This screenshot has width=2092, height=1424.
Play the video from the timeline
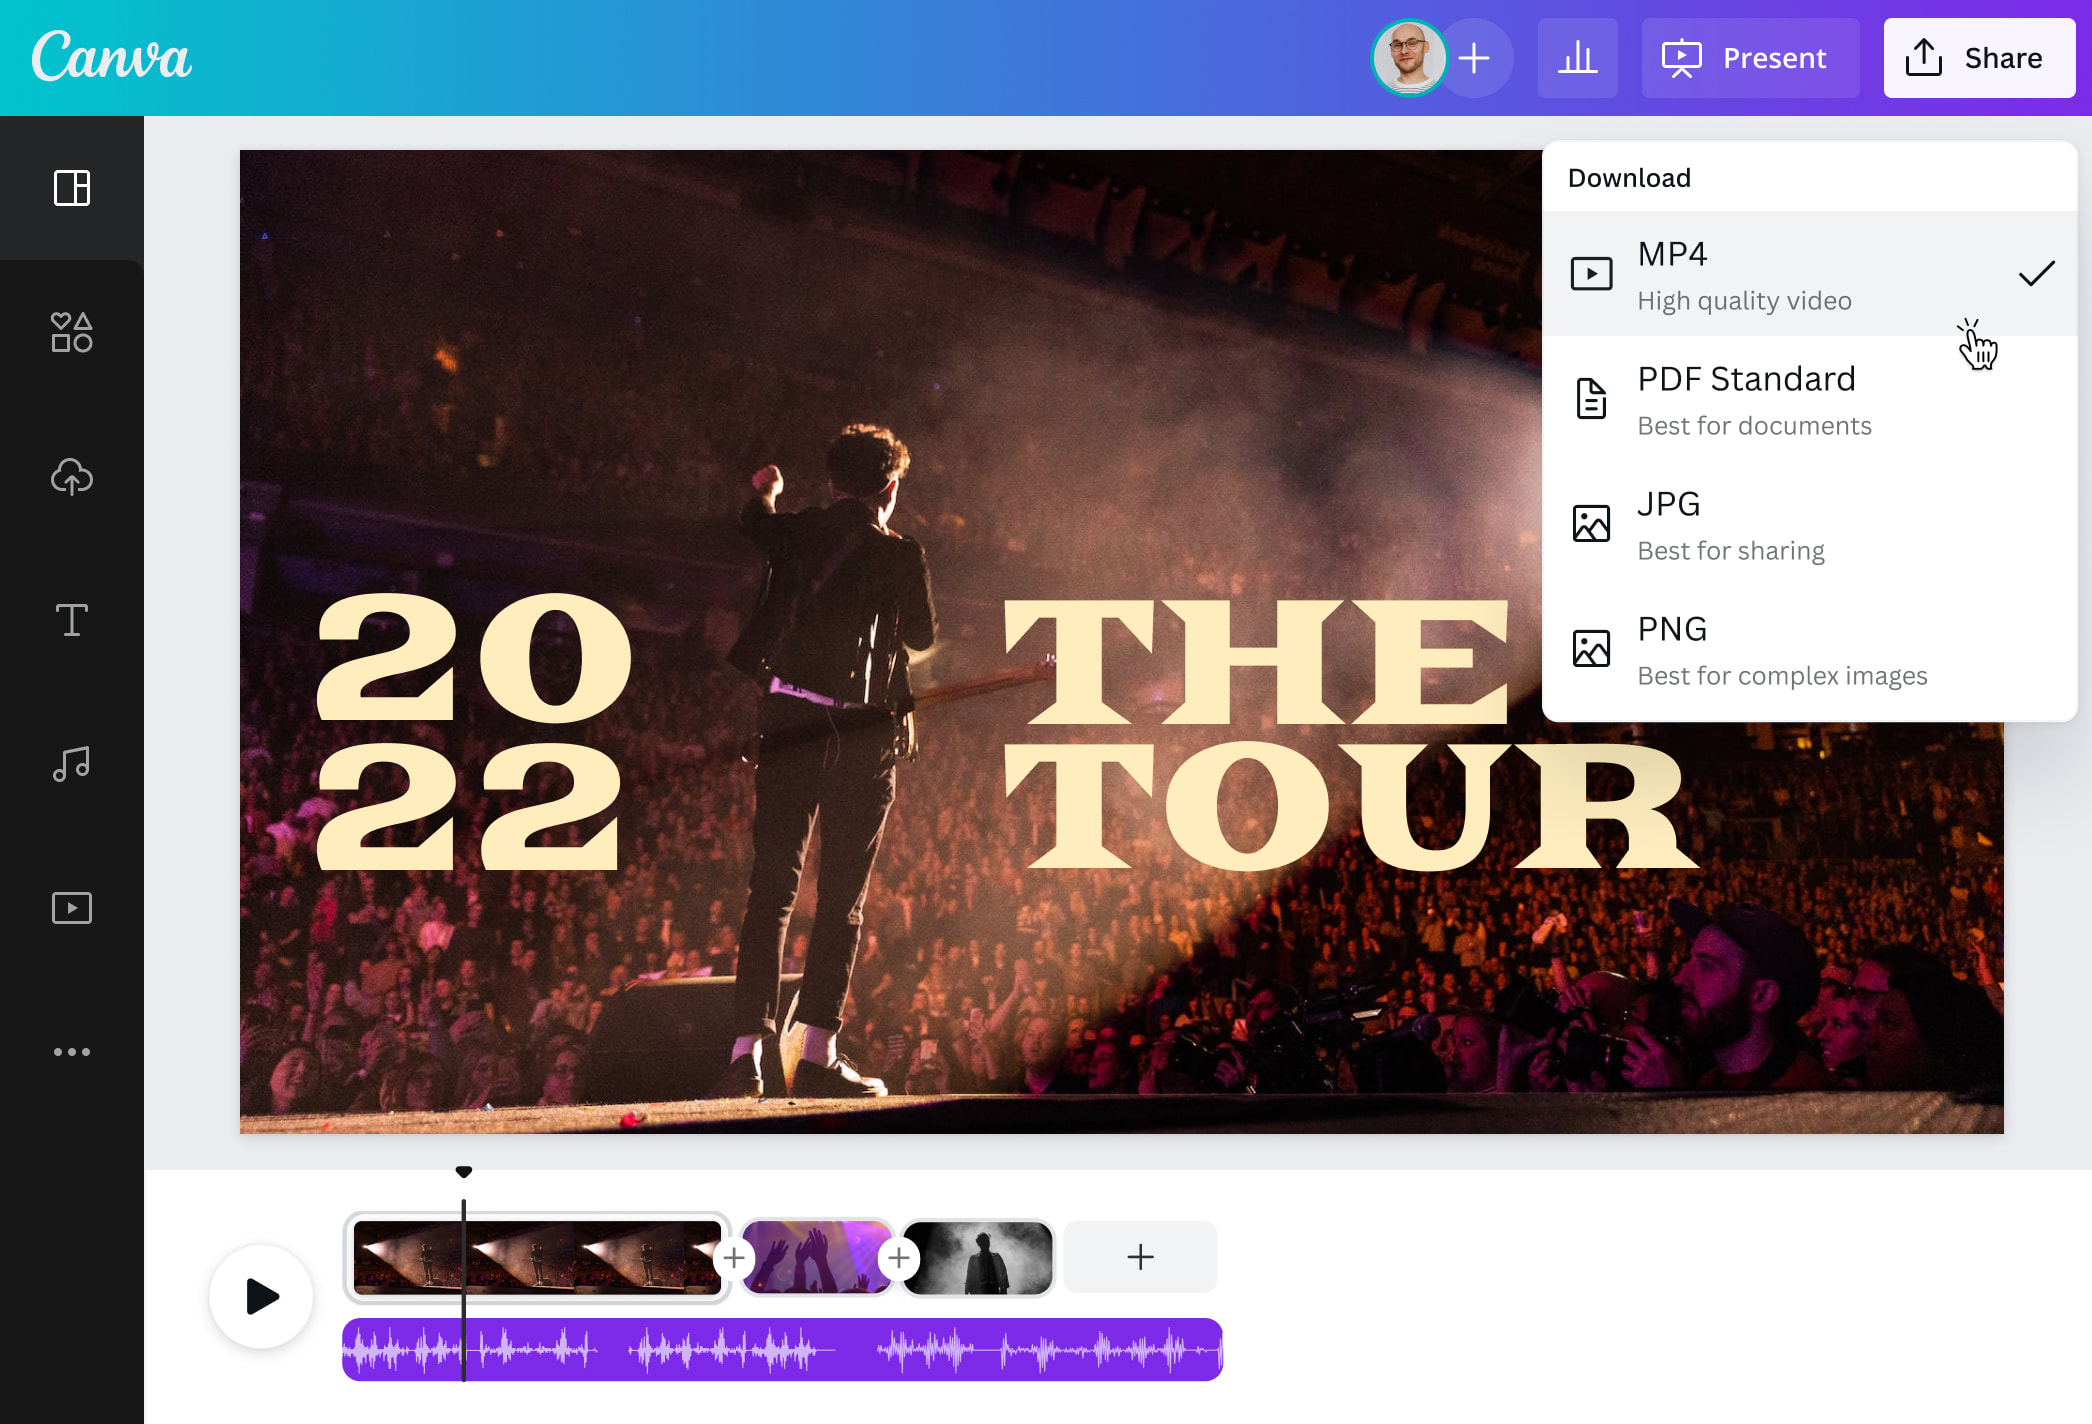point(261,1296)
